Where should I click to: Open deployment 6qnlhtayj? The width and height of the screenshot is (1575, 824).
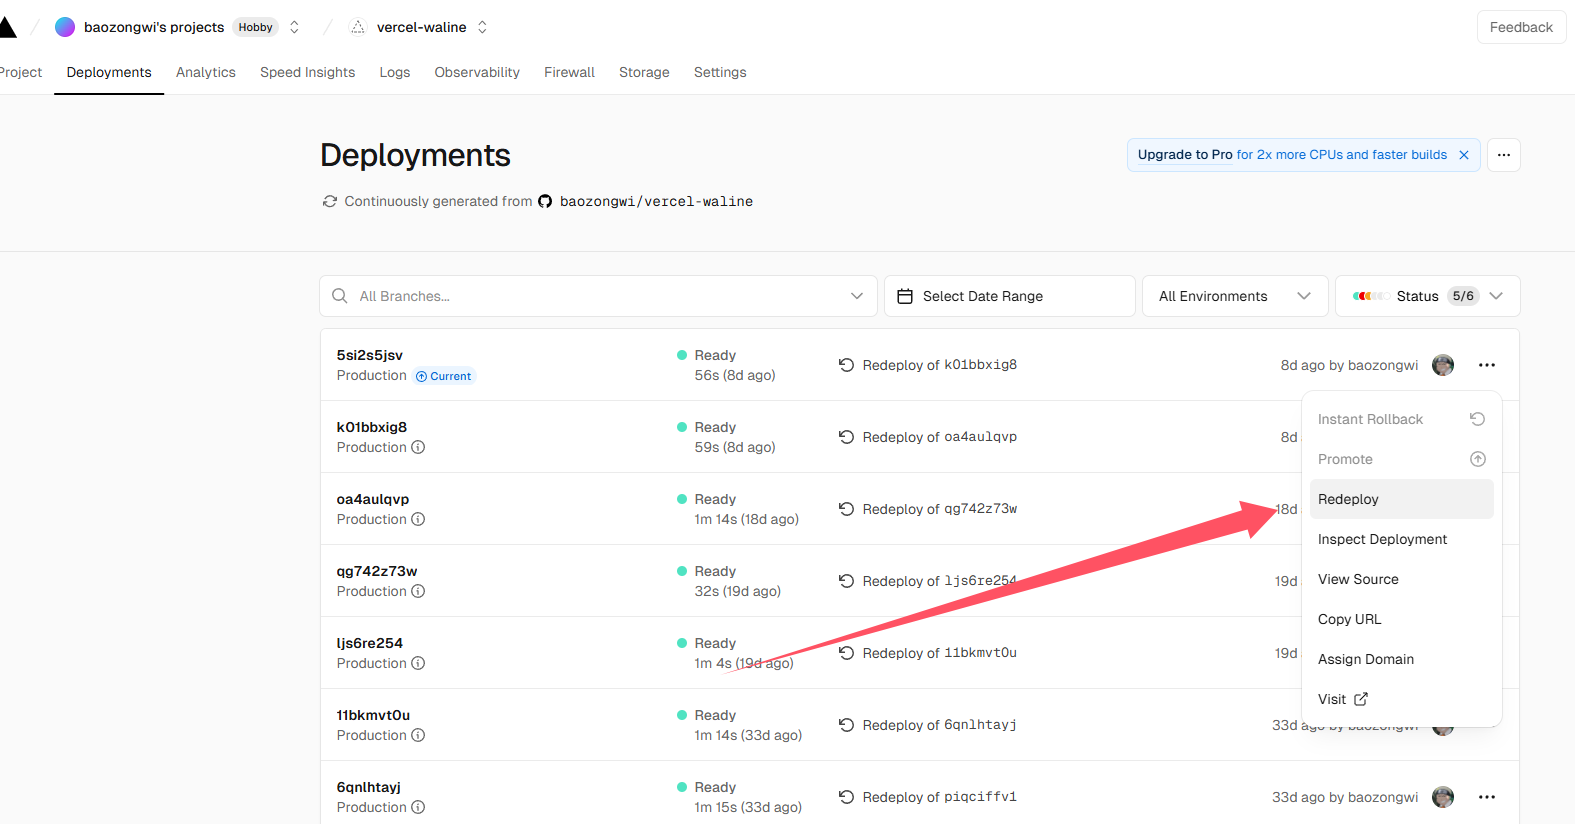click(369, 787)
